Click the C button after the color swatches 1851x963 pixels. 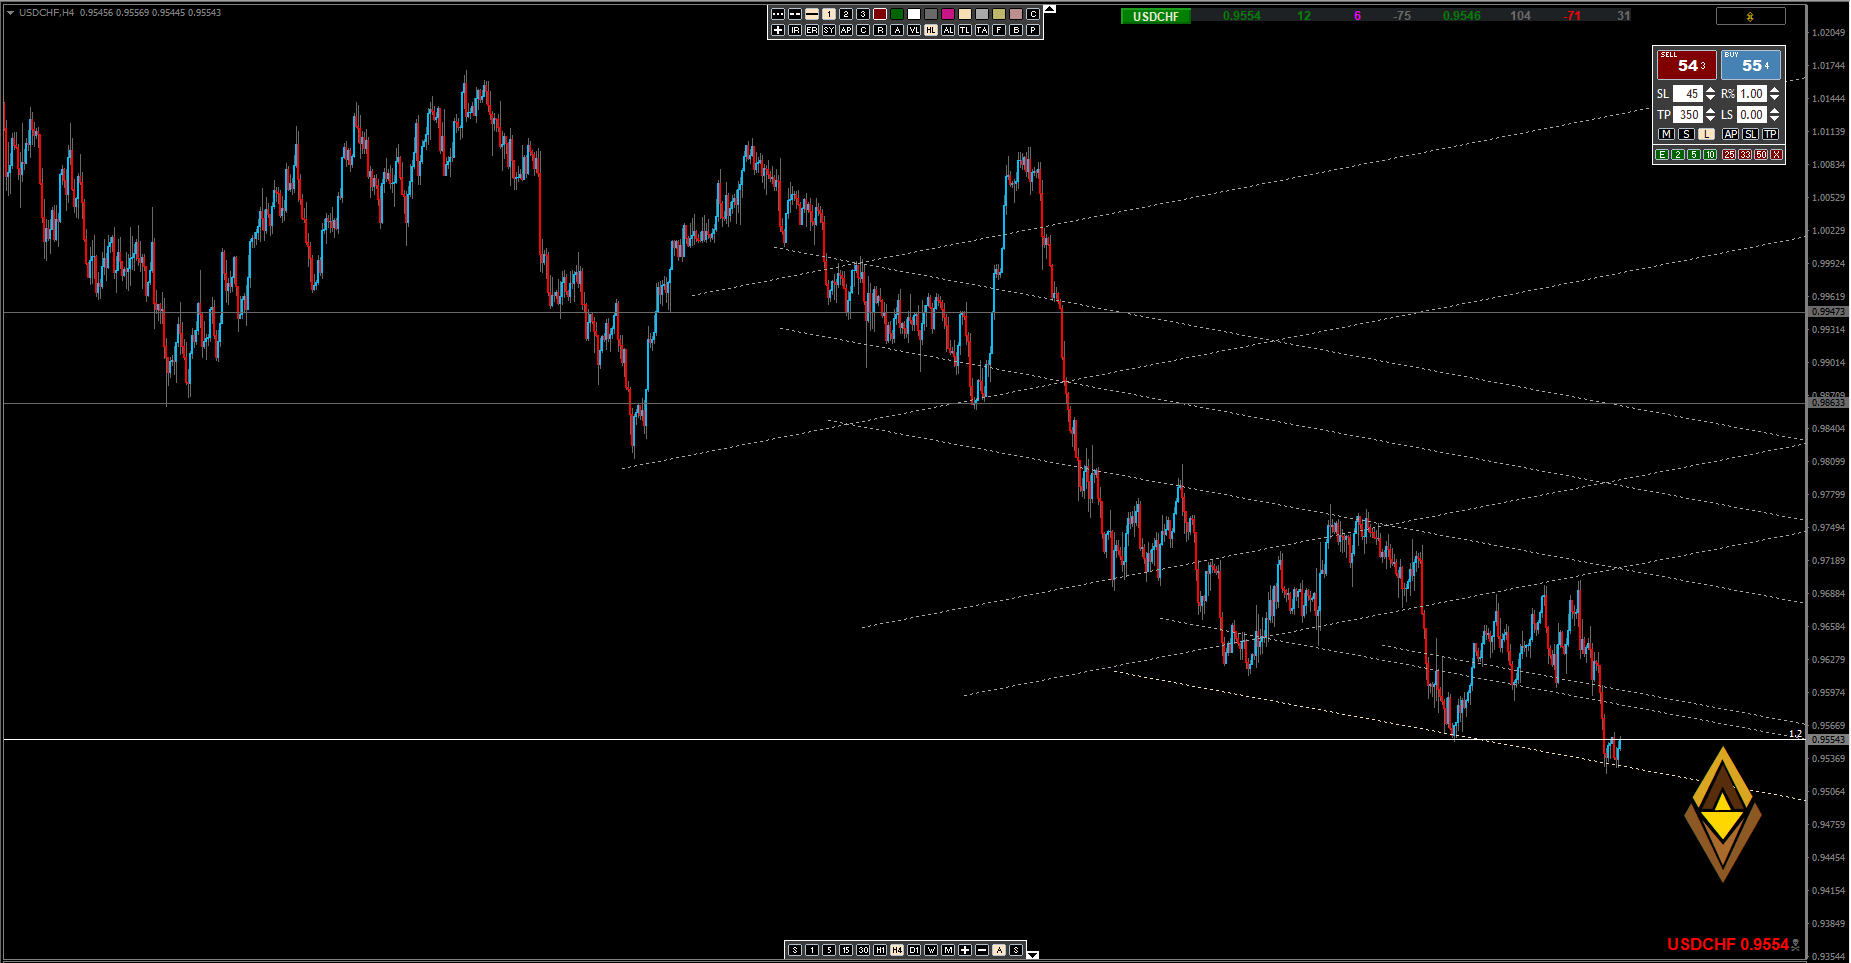coord(1033,14)
